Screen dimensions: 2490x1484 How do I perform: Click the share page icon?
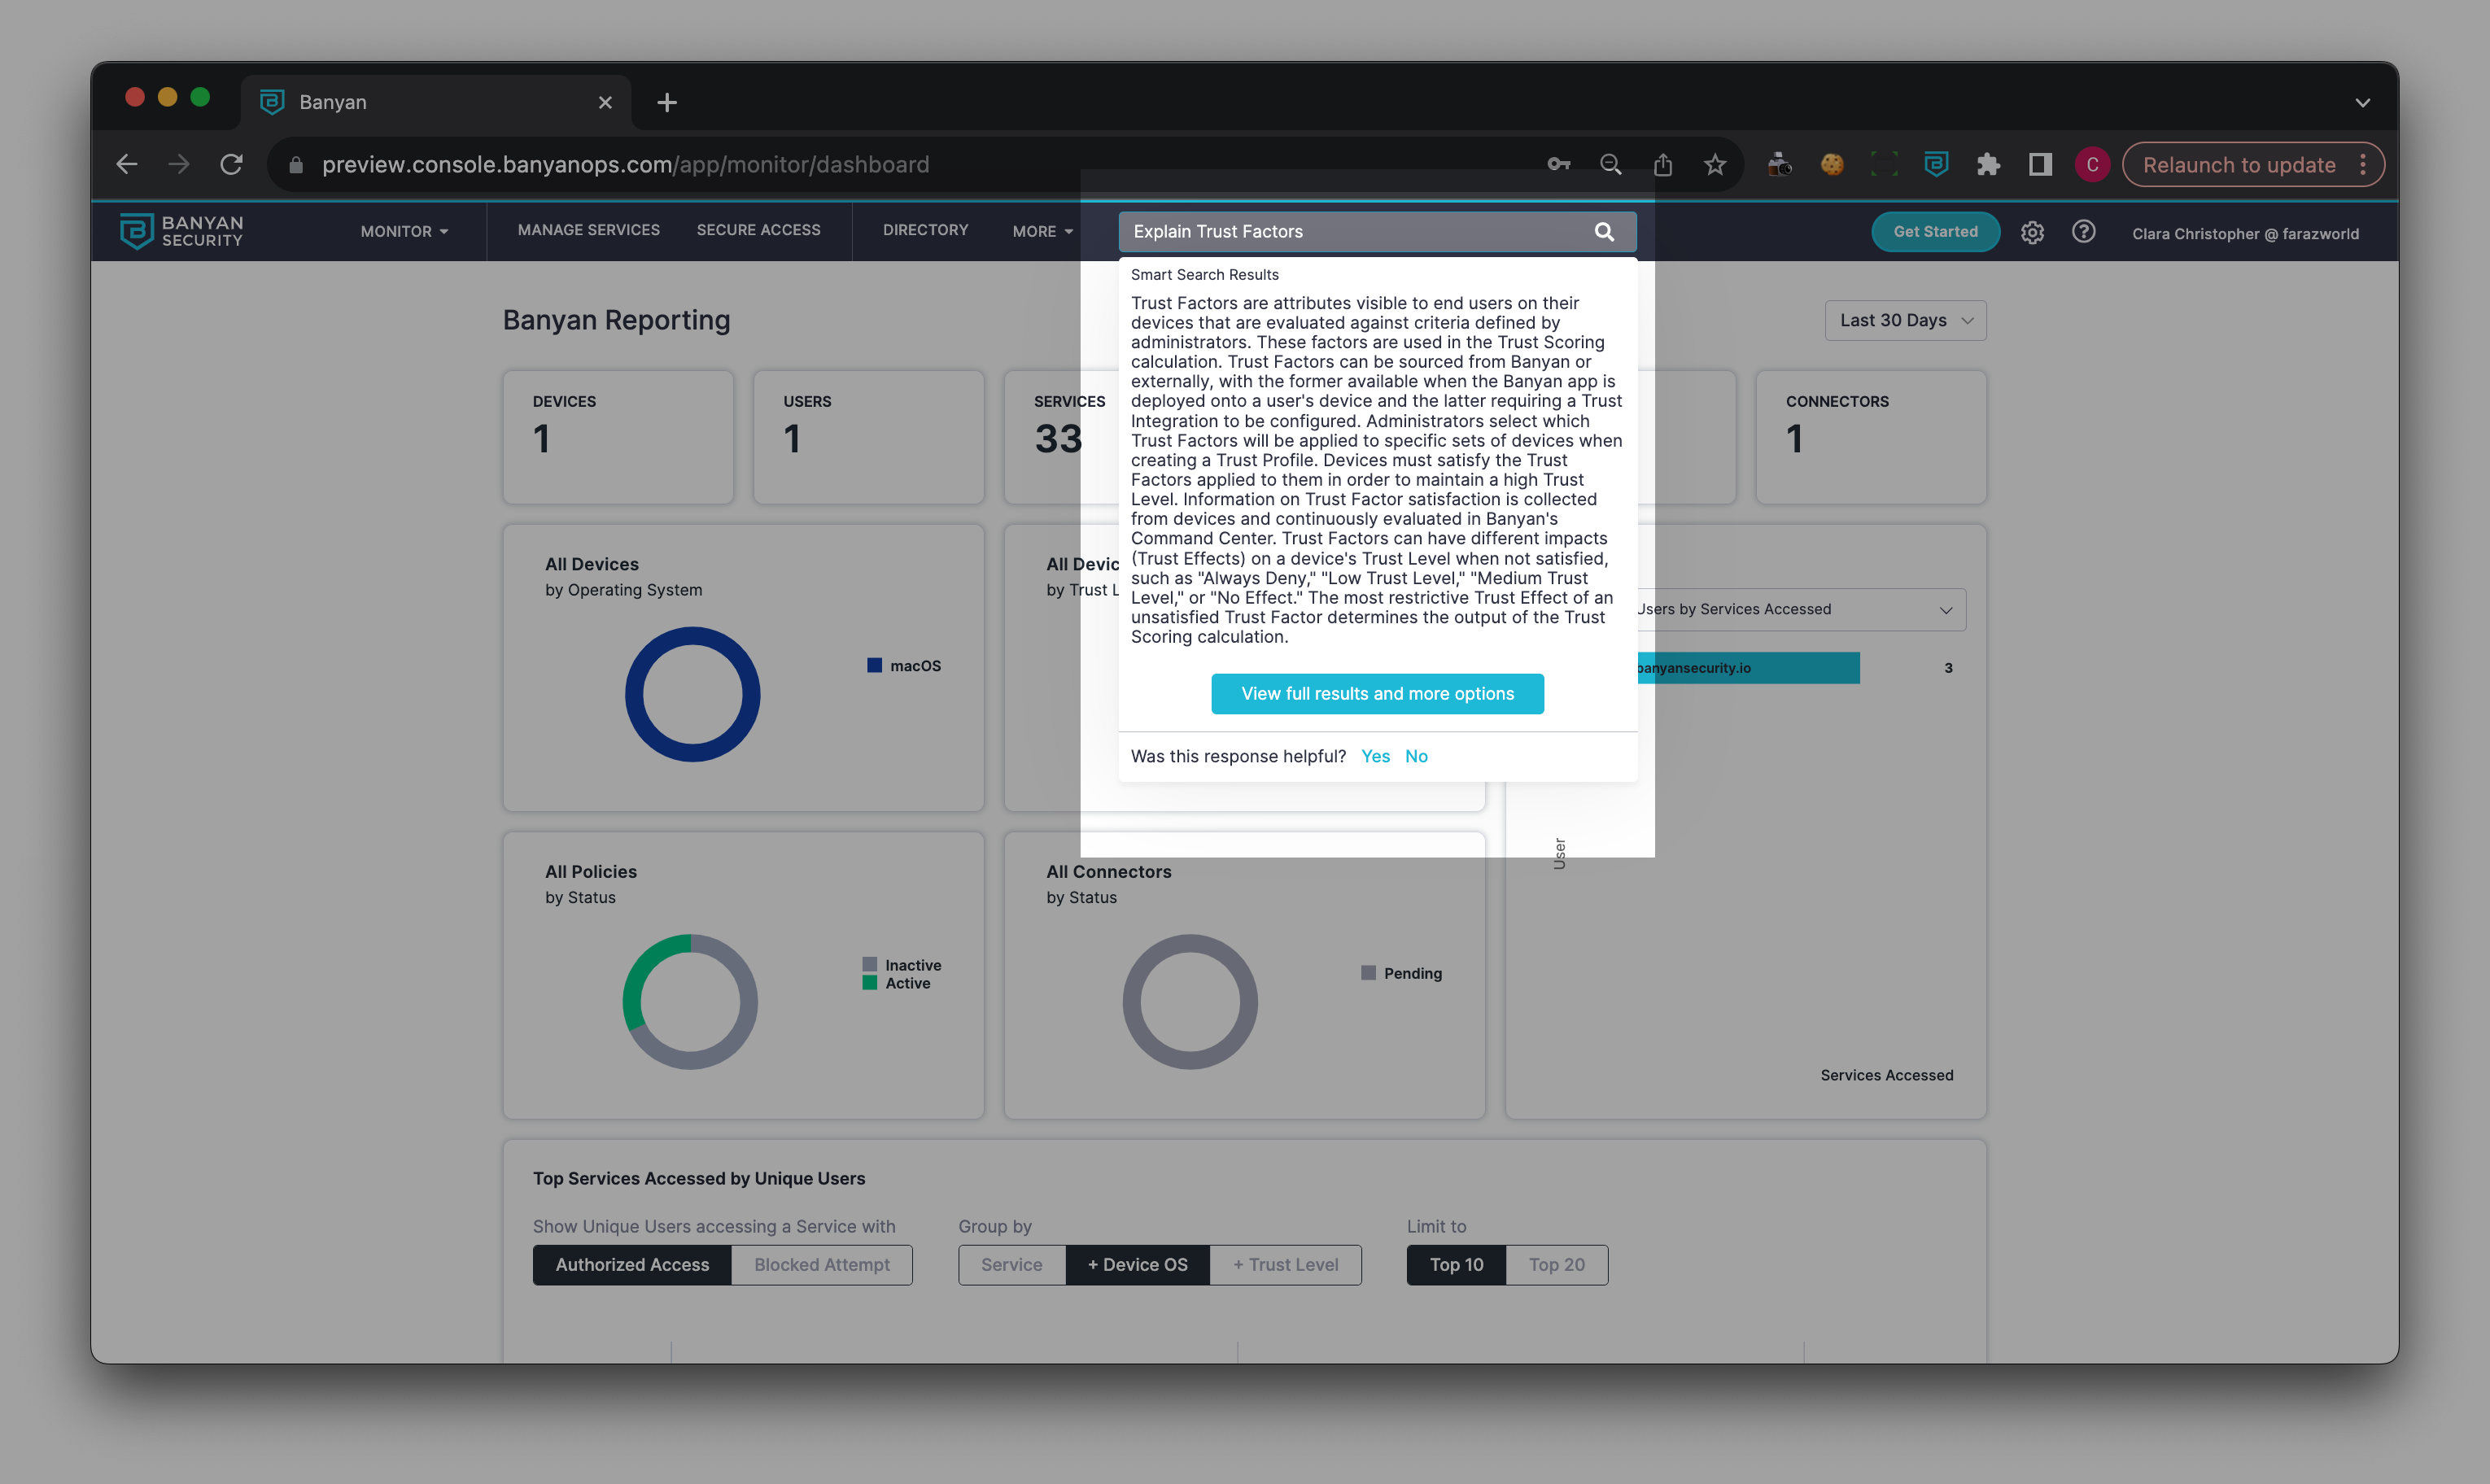(x=1663, y=165)
